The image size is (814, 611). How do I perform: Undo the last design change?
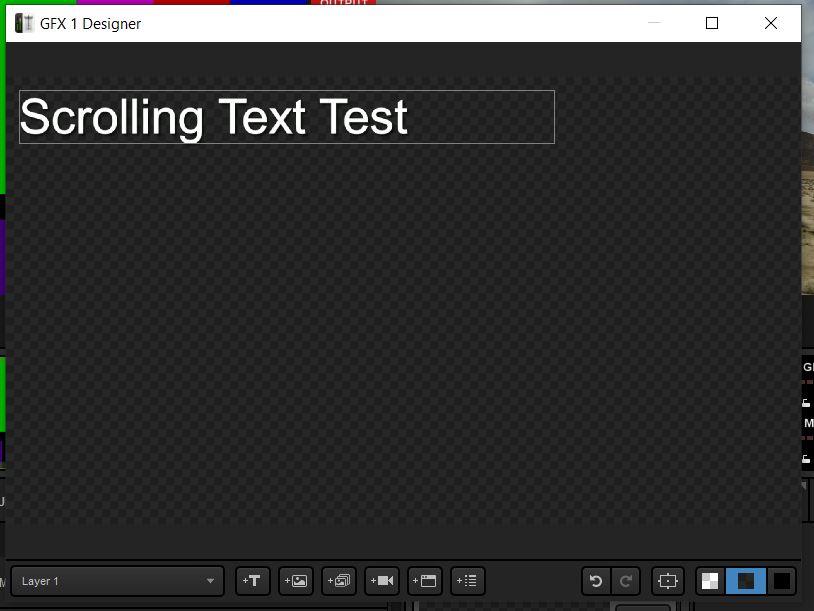[x=596, y=581]
